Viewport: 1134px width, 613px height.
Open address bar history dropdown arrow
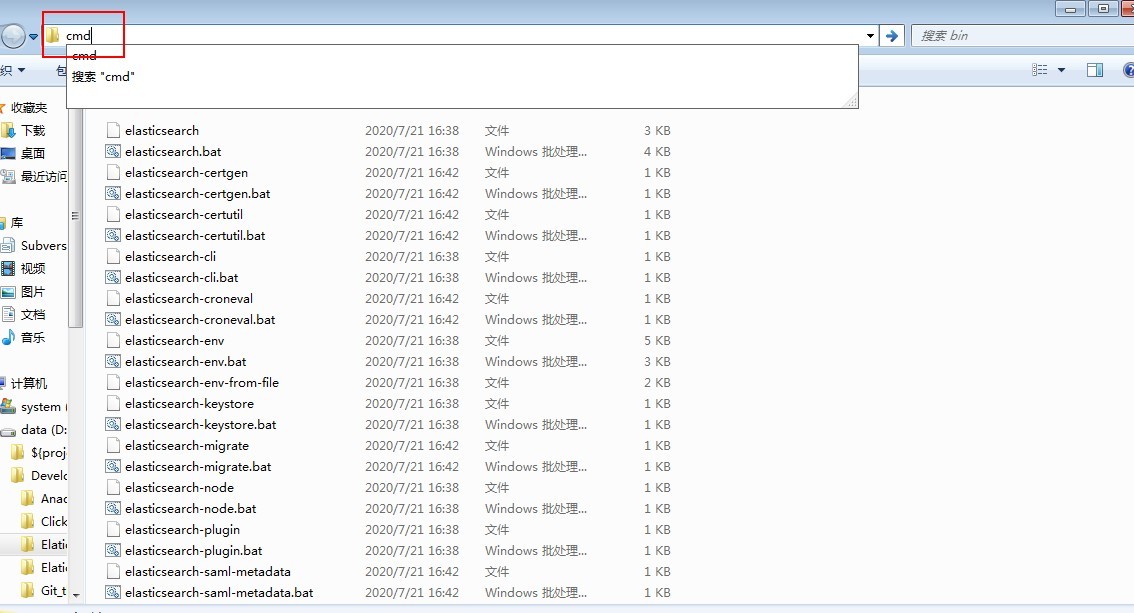(870, 35)
